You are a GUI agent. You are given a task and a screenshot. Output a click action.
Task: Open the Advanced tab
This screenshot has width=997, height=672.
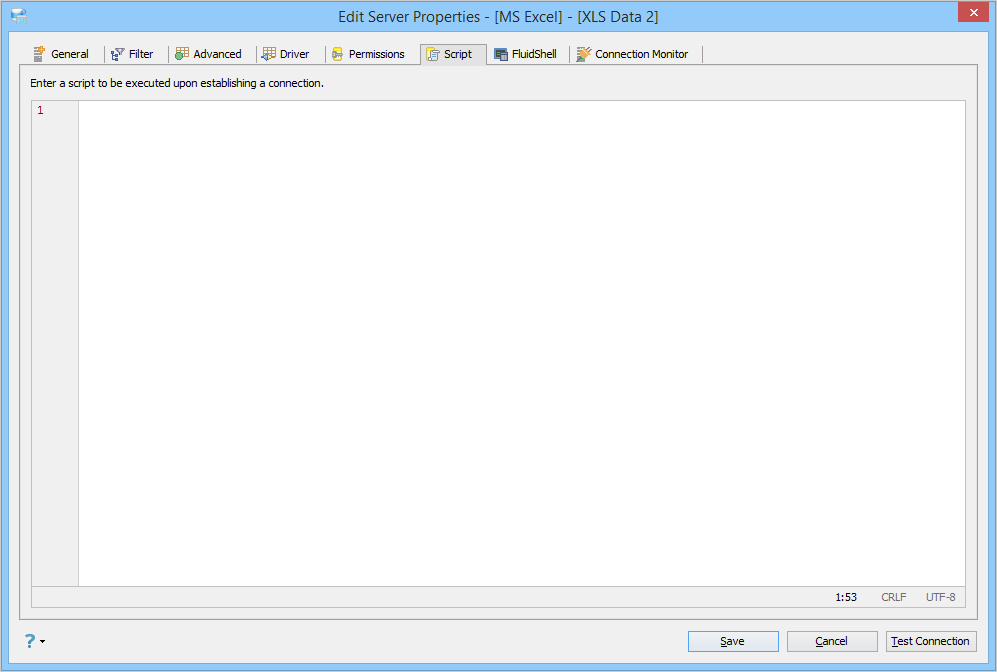click(209, 54)
